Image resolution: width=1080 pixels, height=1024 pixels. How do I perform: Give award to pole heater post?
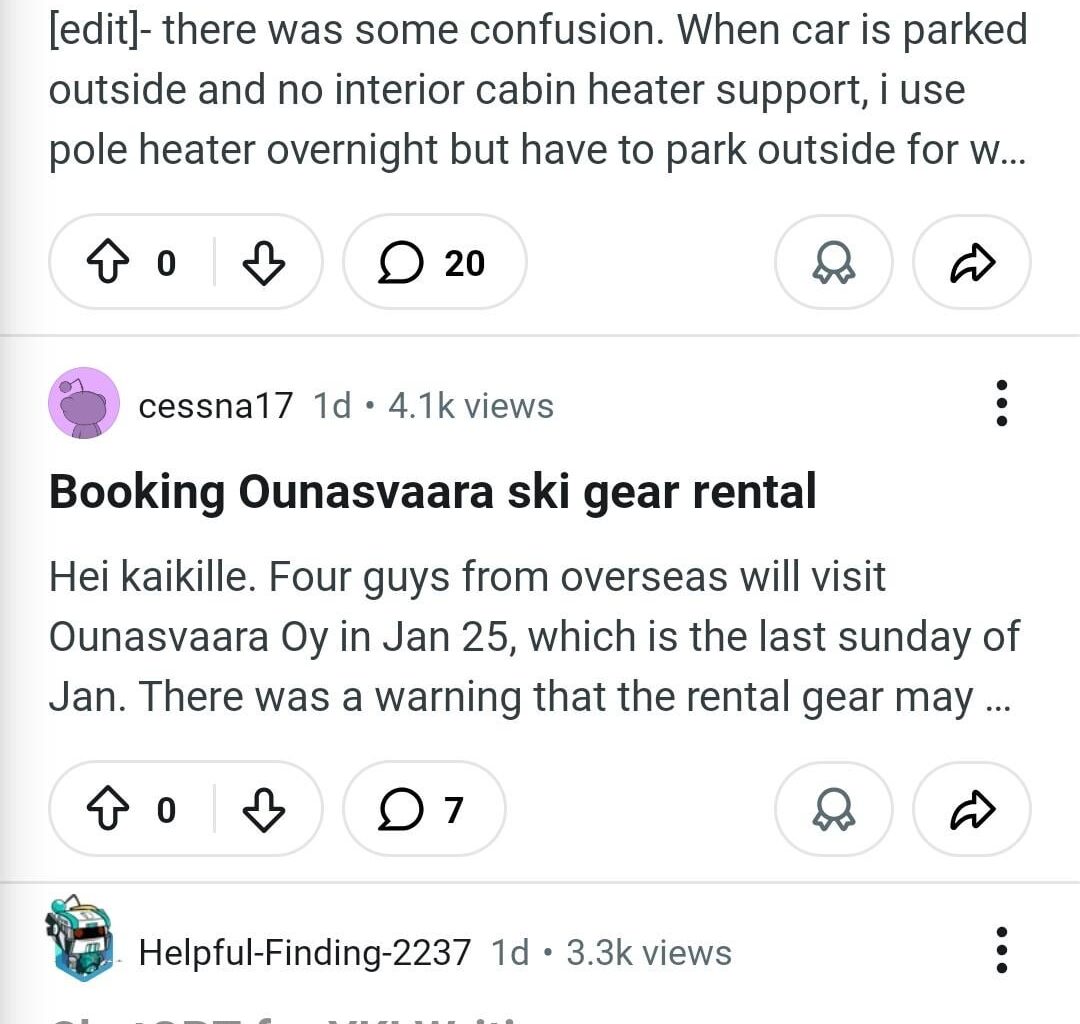(833, 263)
